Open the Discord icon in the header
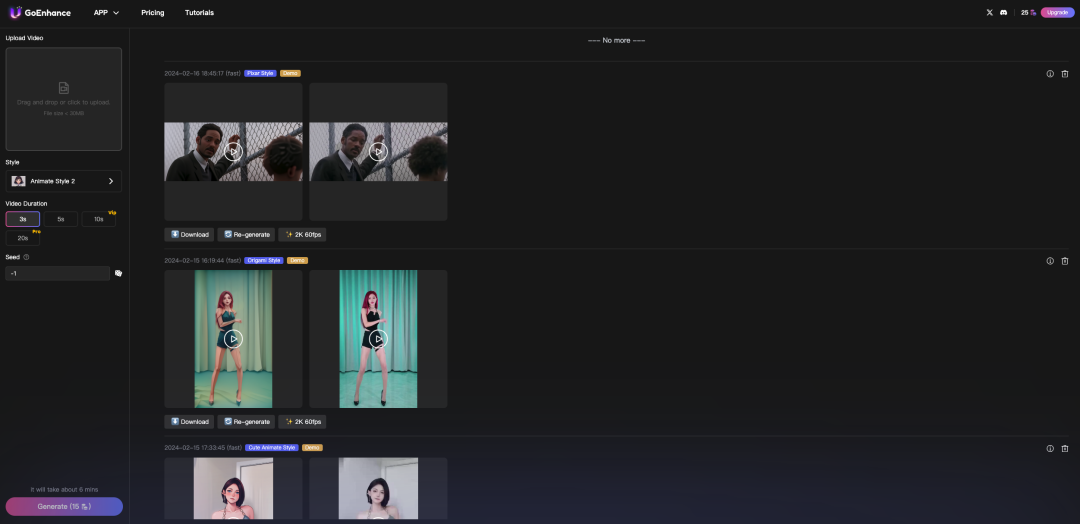The image size is (1080, 524). pyautogui.click(x=1003, y=13)
